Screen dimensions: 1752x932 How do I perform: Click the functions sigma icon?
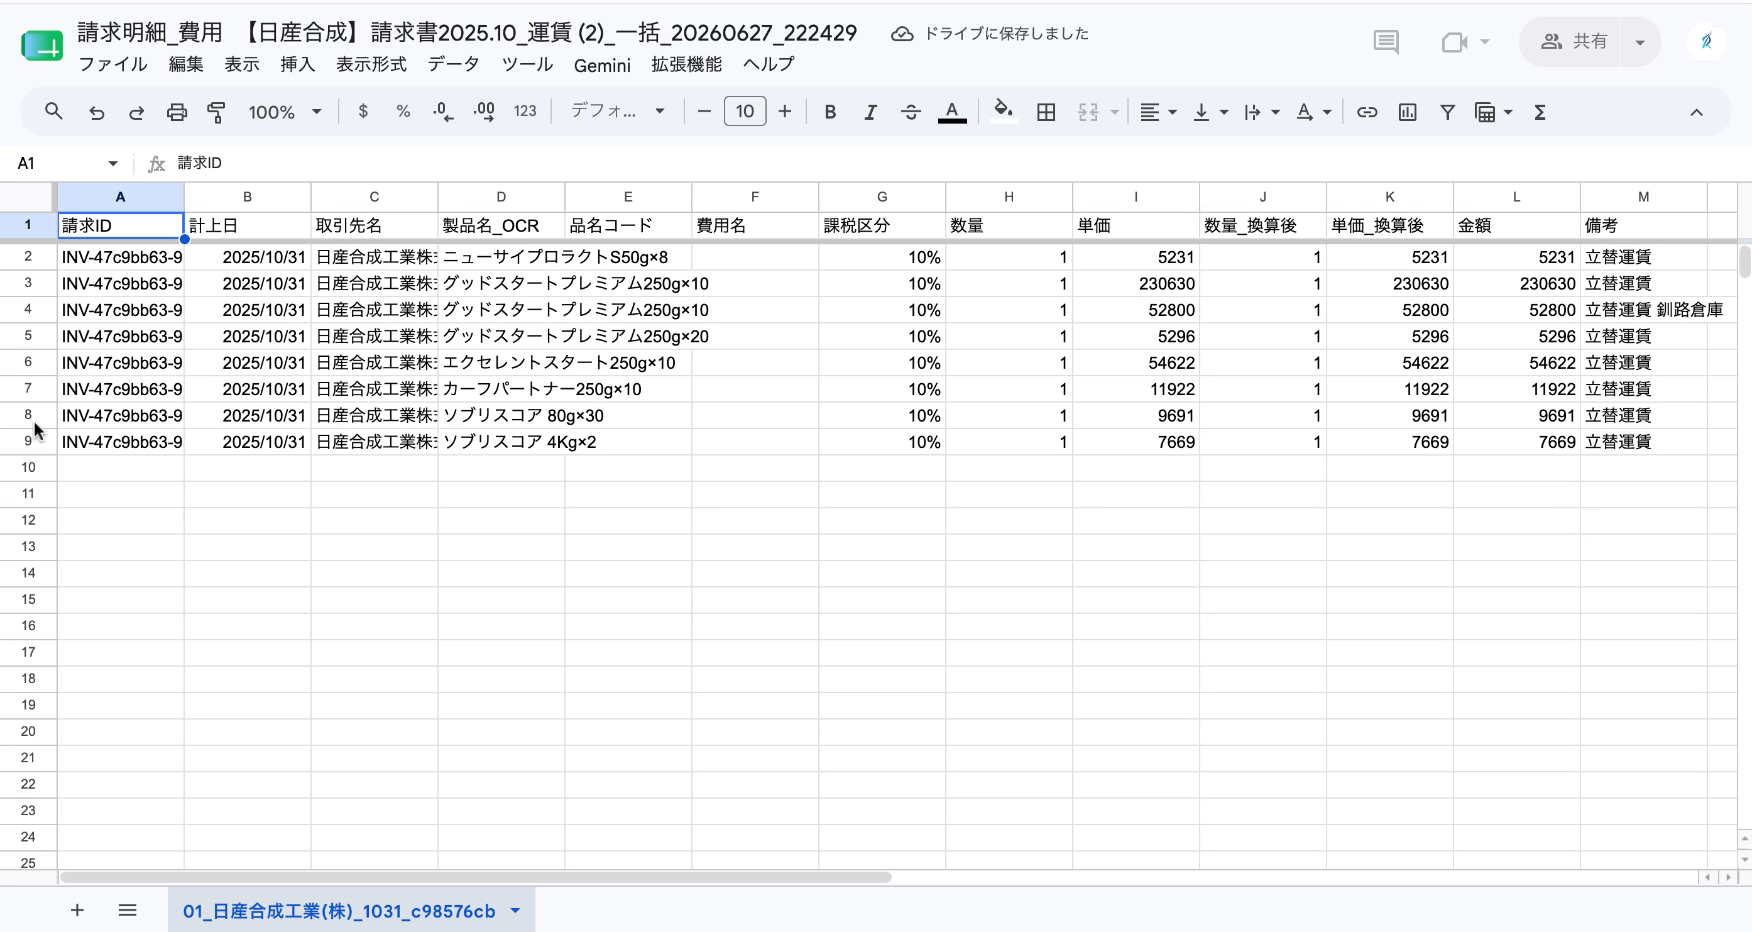(x=1540, y=112)
